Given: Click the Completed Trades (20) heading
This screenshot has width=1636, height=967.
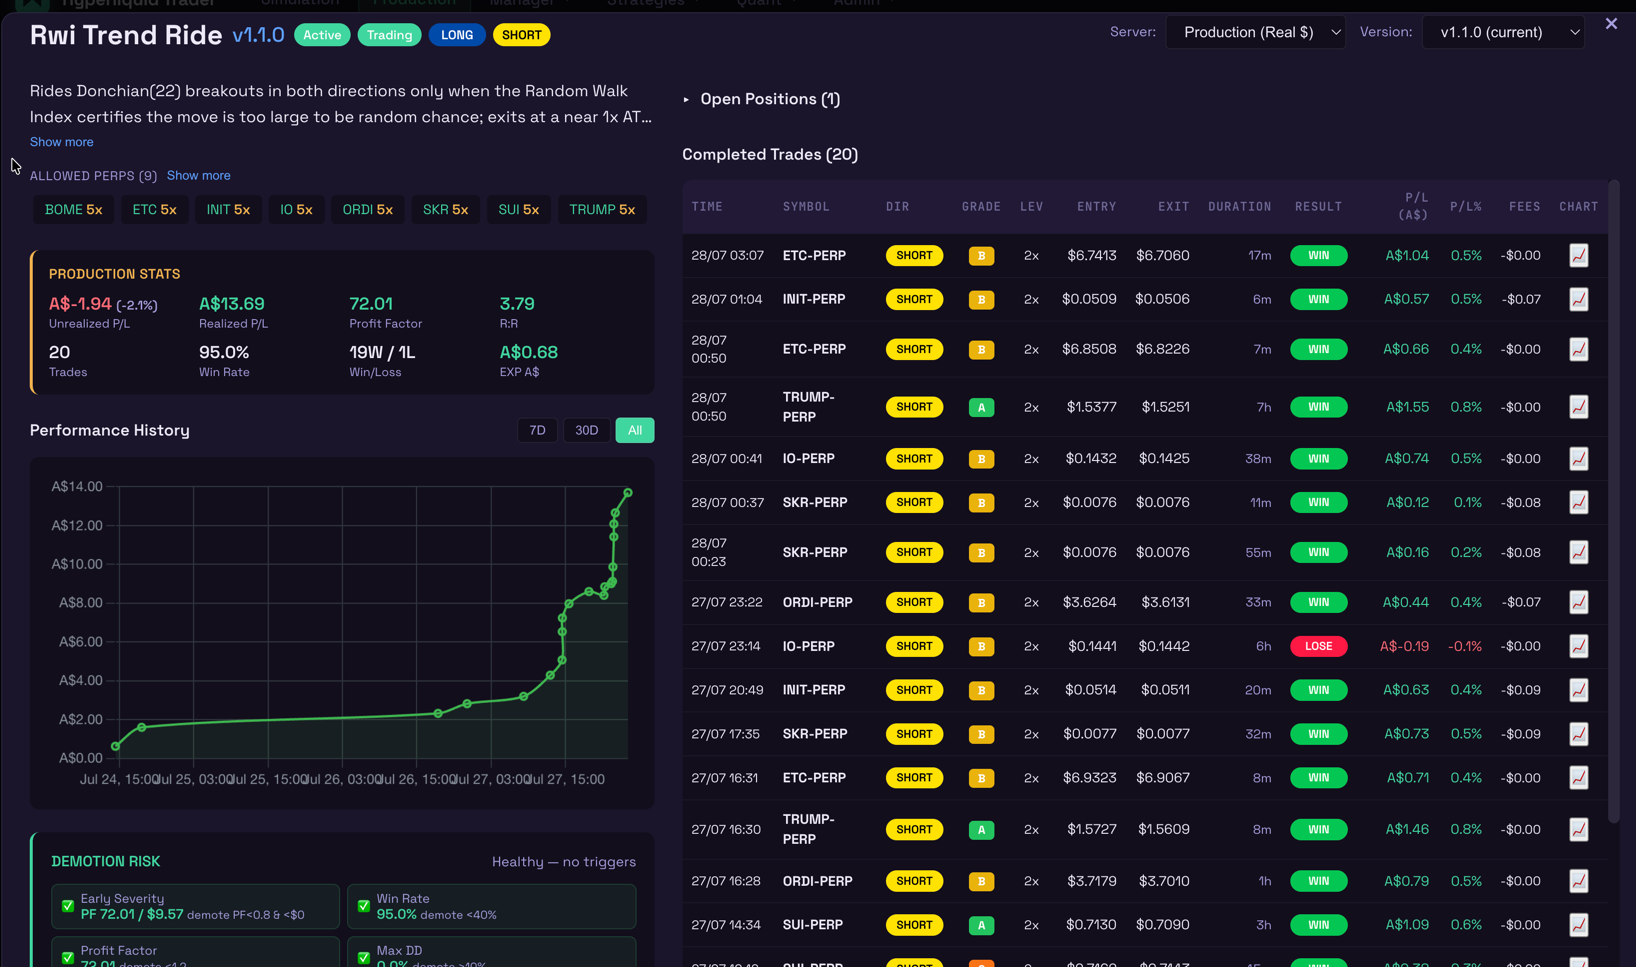Looking at the screenshot, I should [770, 154].
